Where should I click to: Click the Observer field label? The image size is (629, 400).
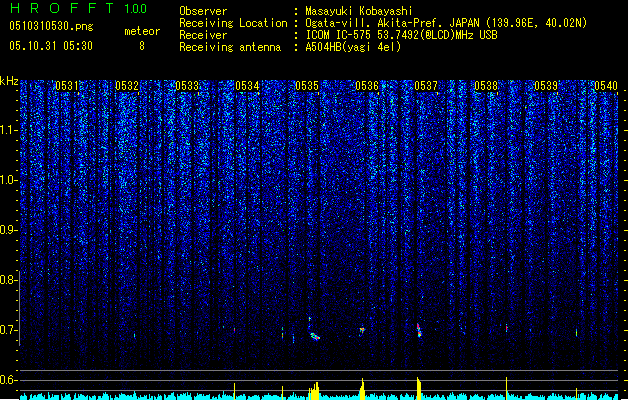203,11
